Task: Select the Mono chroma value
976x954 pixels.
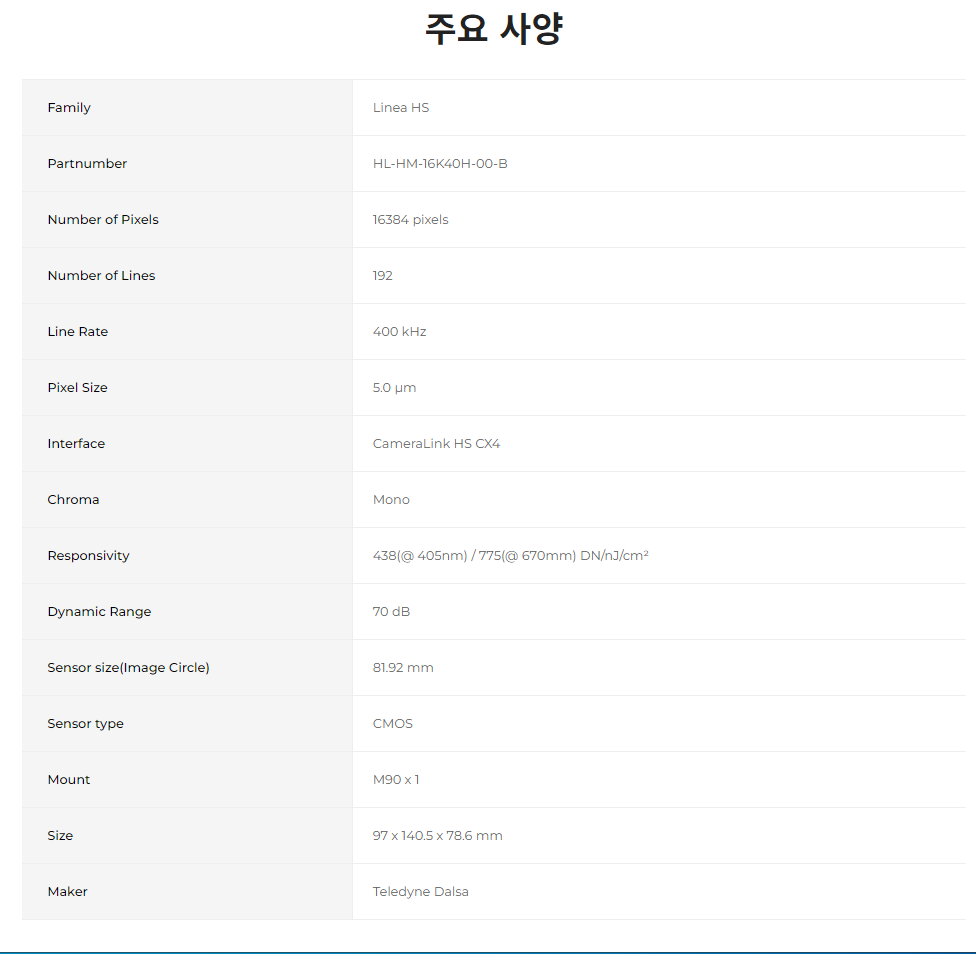Action: click(391, 500)
